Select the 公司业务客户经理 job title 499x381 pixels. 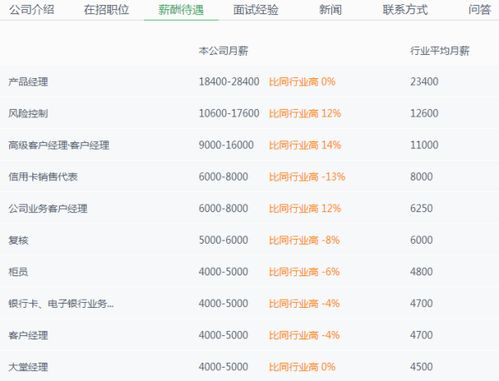(48, 208)
